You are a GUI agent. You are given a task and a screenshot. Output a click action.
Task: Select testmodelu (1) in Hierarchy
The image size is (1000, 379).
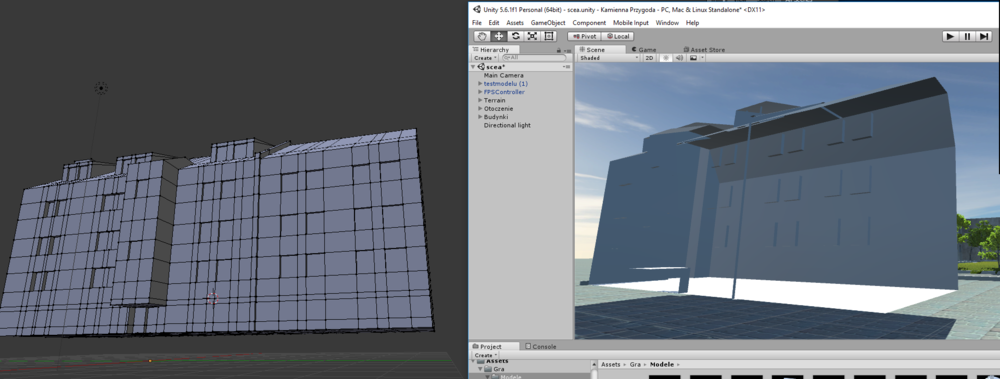click(506, 84)
